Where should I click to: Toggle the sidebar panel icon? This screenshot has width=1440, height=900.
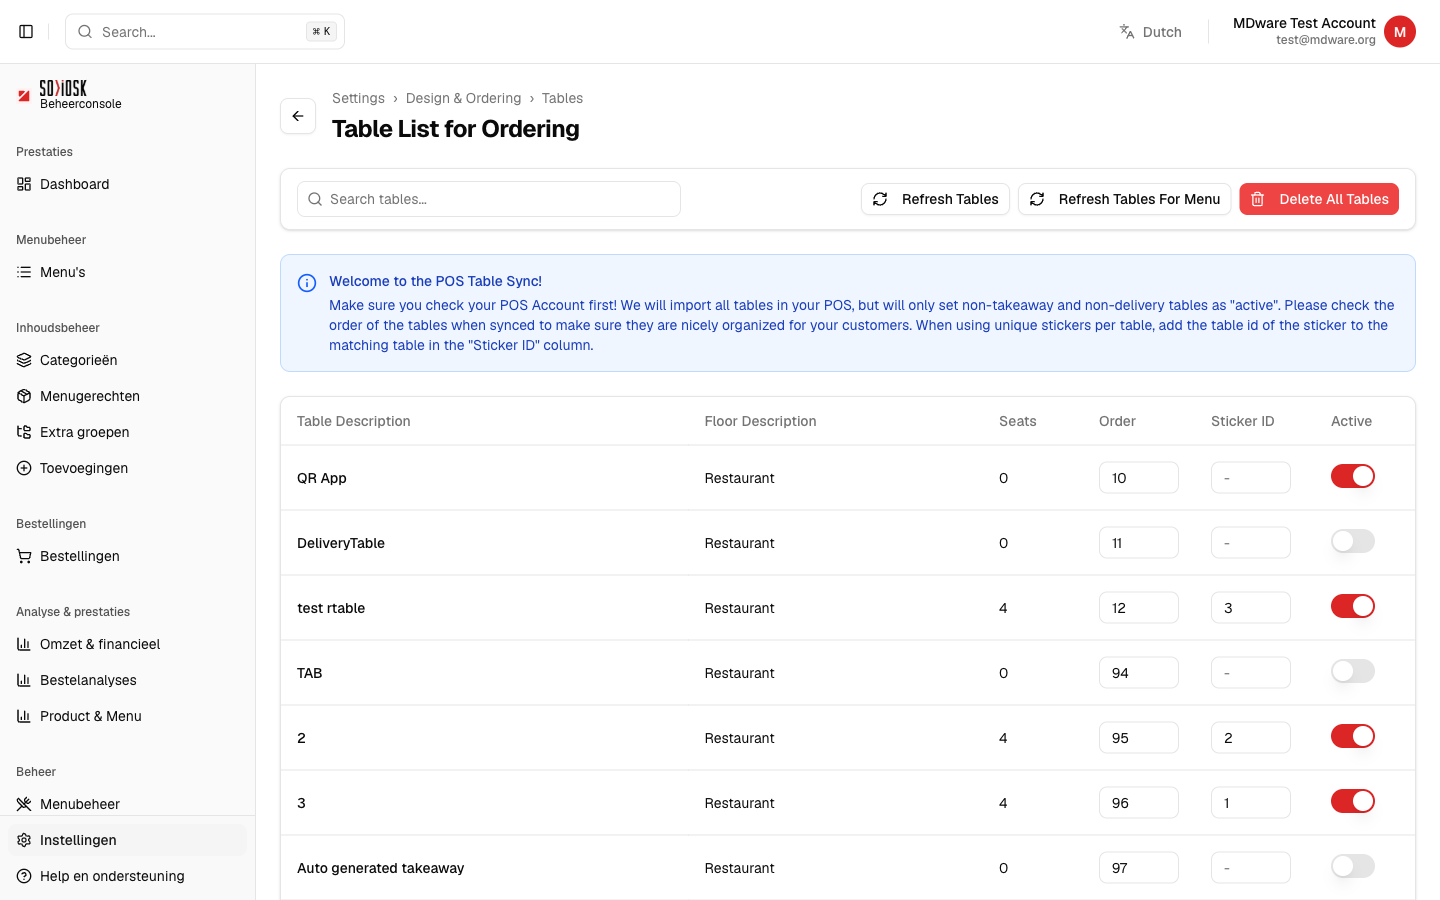coord(26,32)
